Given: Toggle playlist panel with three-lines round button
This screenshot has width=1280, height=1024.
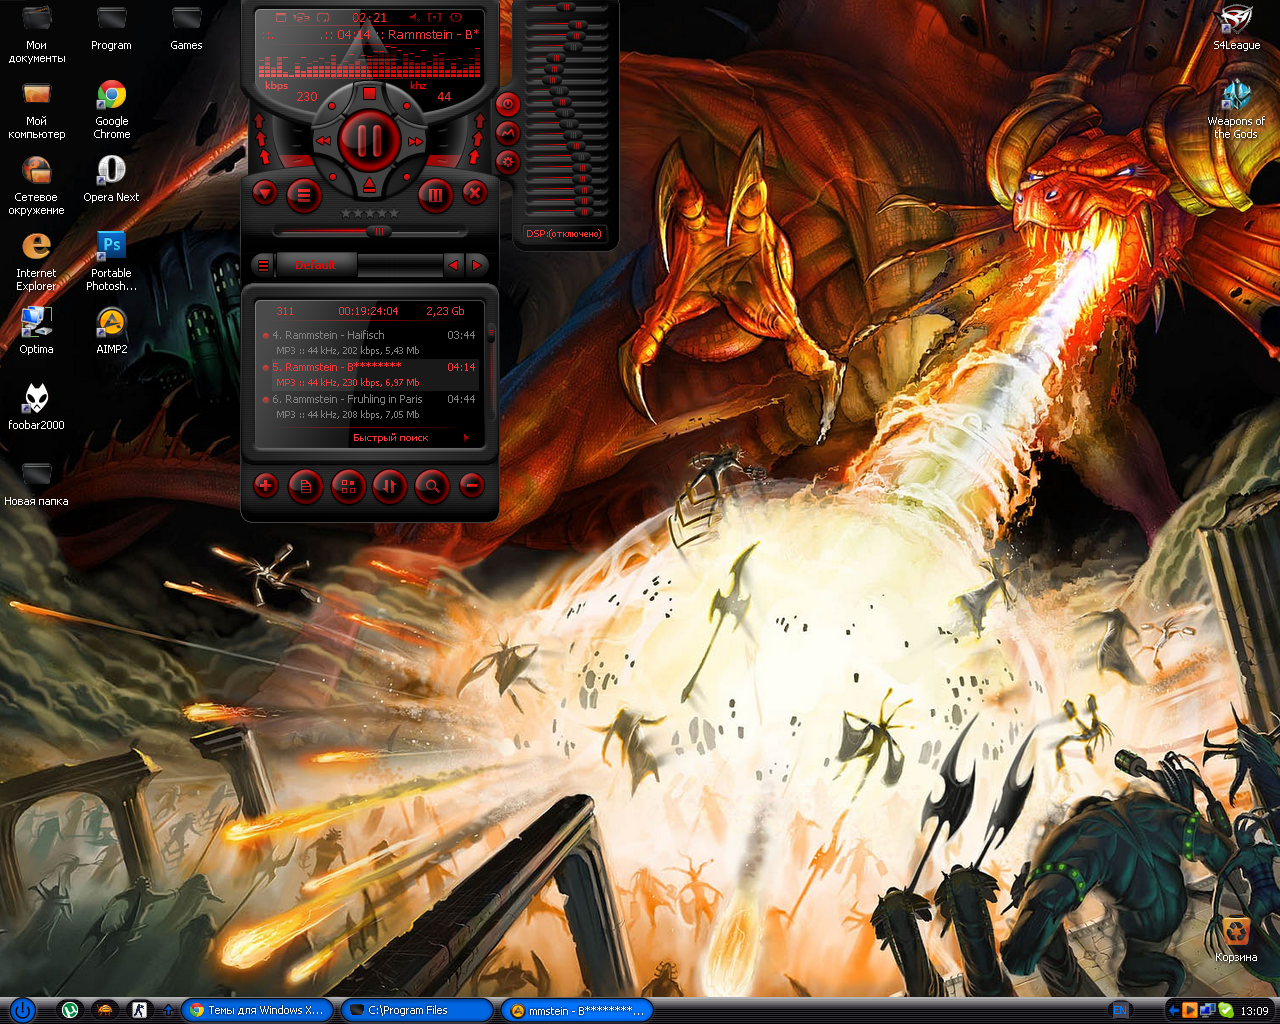Looking at the screenshot, I should [304, 196].
